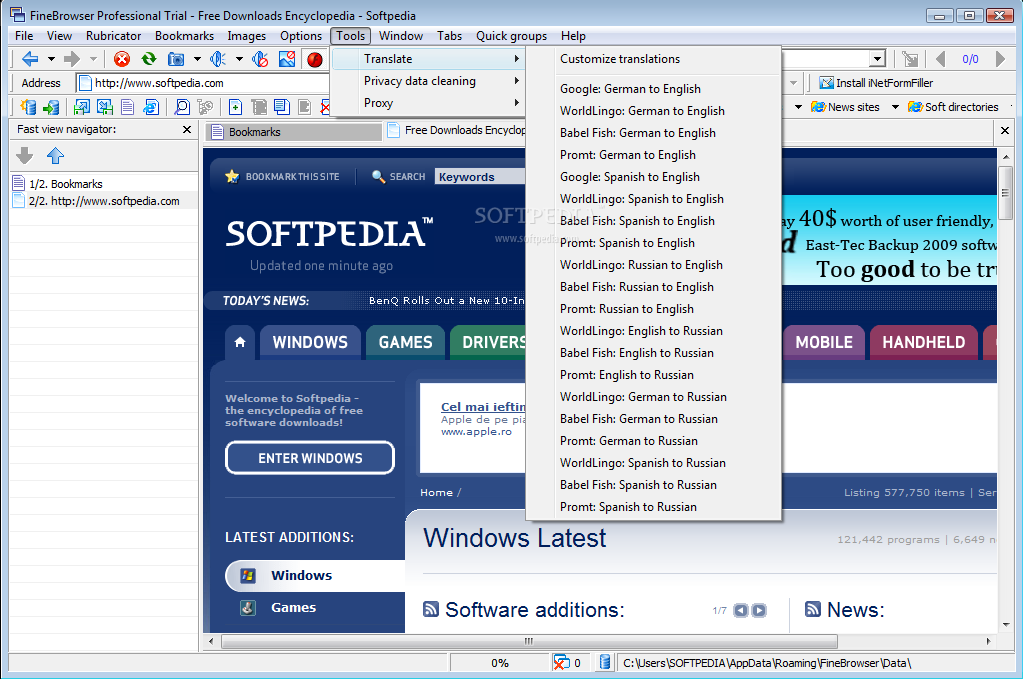The width and height of the screenshot is (1023, 679).
Task: Click the save page down-arrow icon
Action: coord(104,107)
